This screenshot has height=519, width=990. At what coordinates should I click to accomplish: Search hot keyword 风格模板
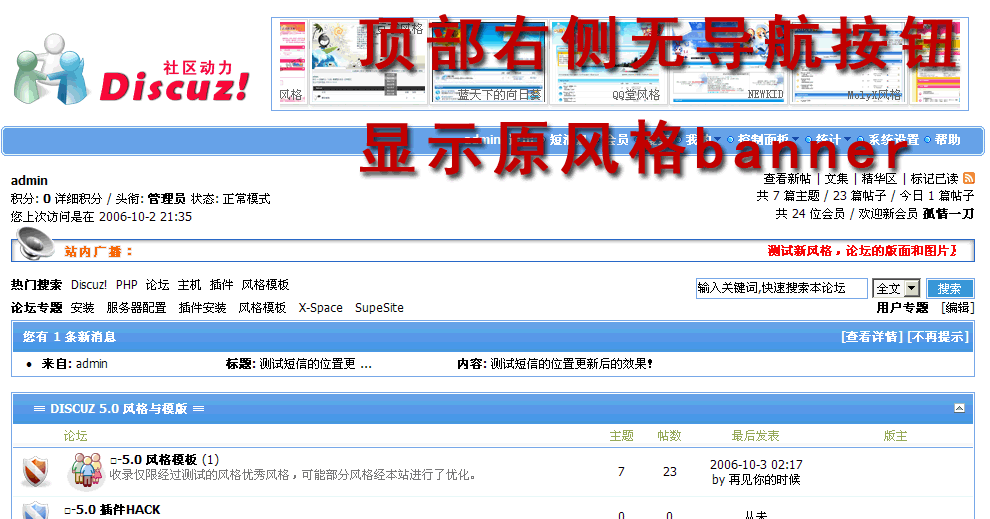coord(265,285)
